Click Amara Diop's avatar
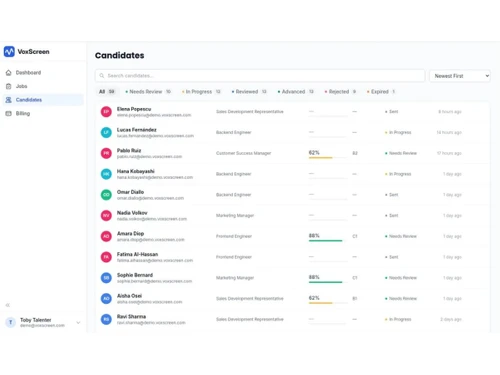 (106, 236)
